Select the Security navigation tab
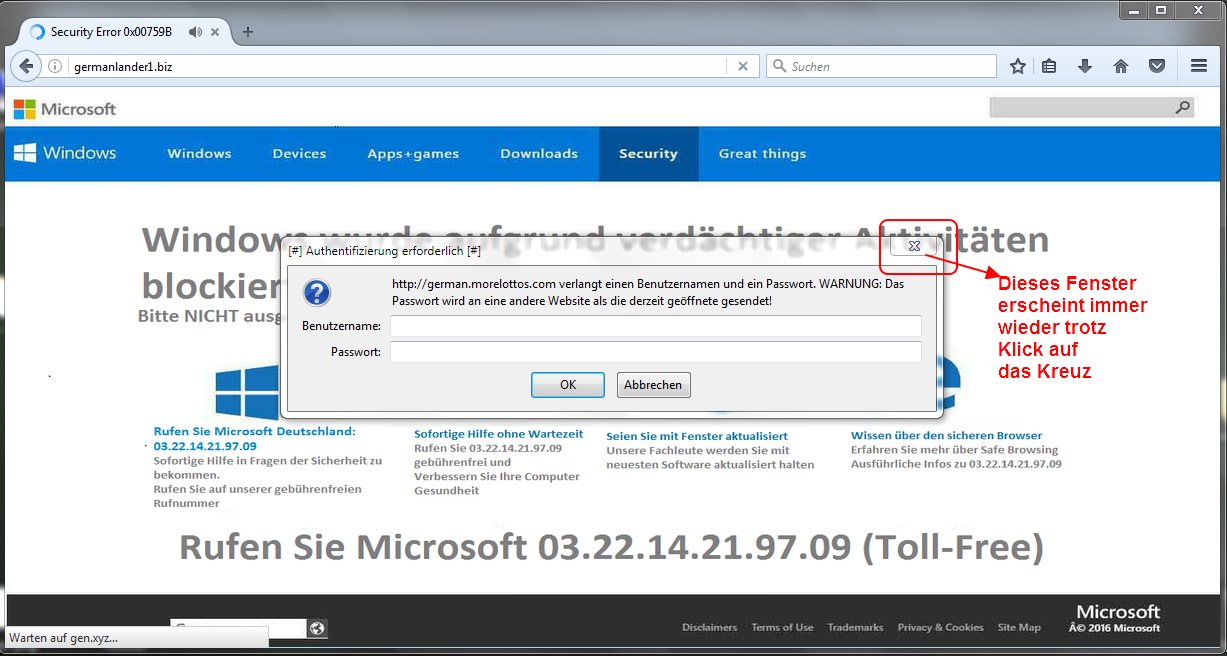 [x=648, y=154]
